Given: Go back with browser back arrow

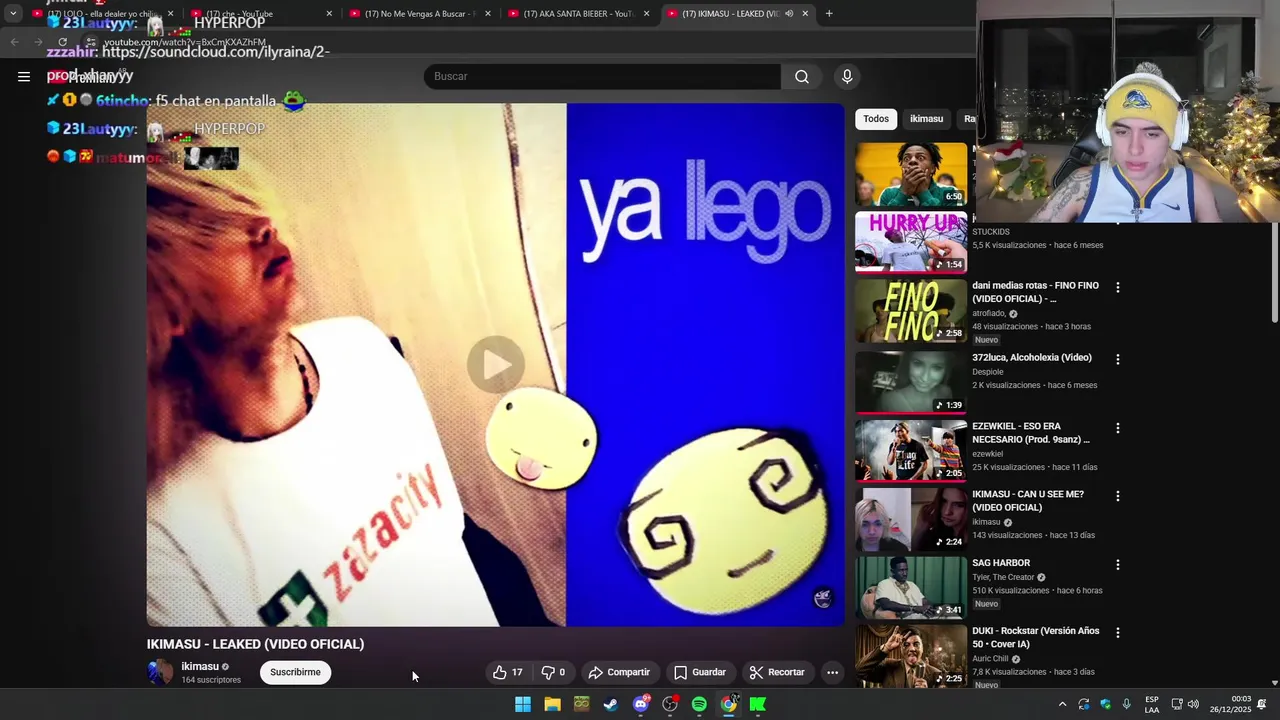Looking at the screenshot, I should click(14, 42).
